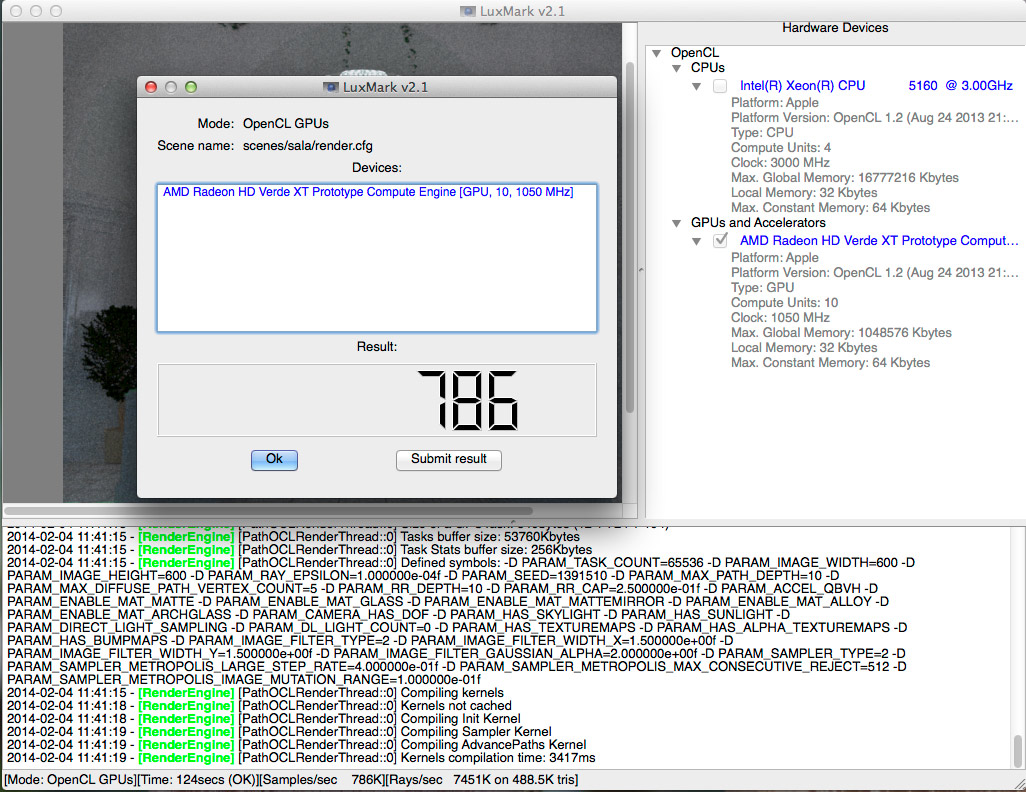The image size is (1026, 792).
Task: Collapse the OpenCL tree node
Action: (657, 53)
